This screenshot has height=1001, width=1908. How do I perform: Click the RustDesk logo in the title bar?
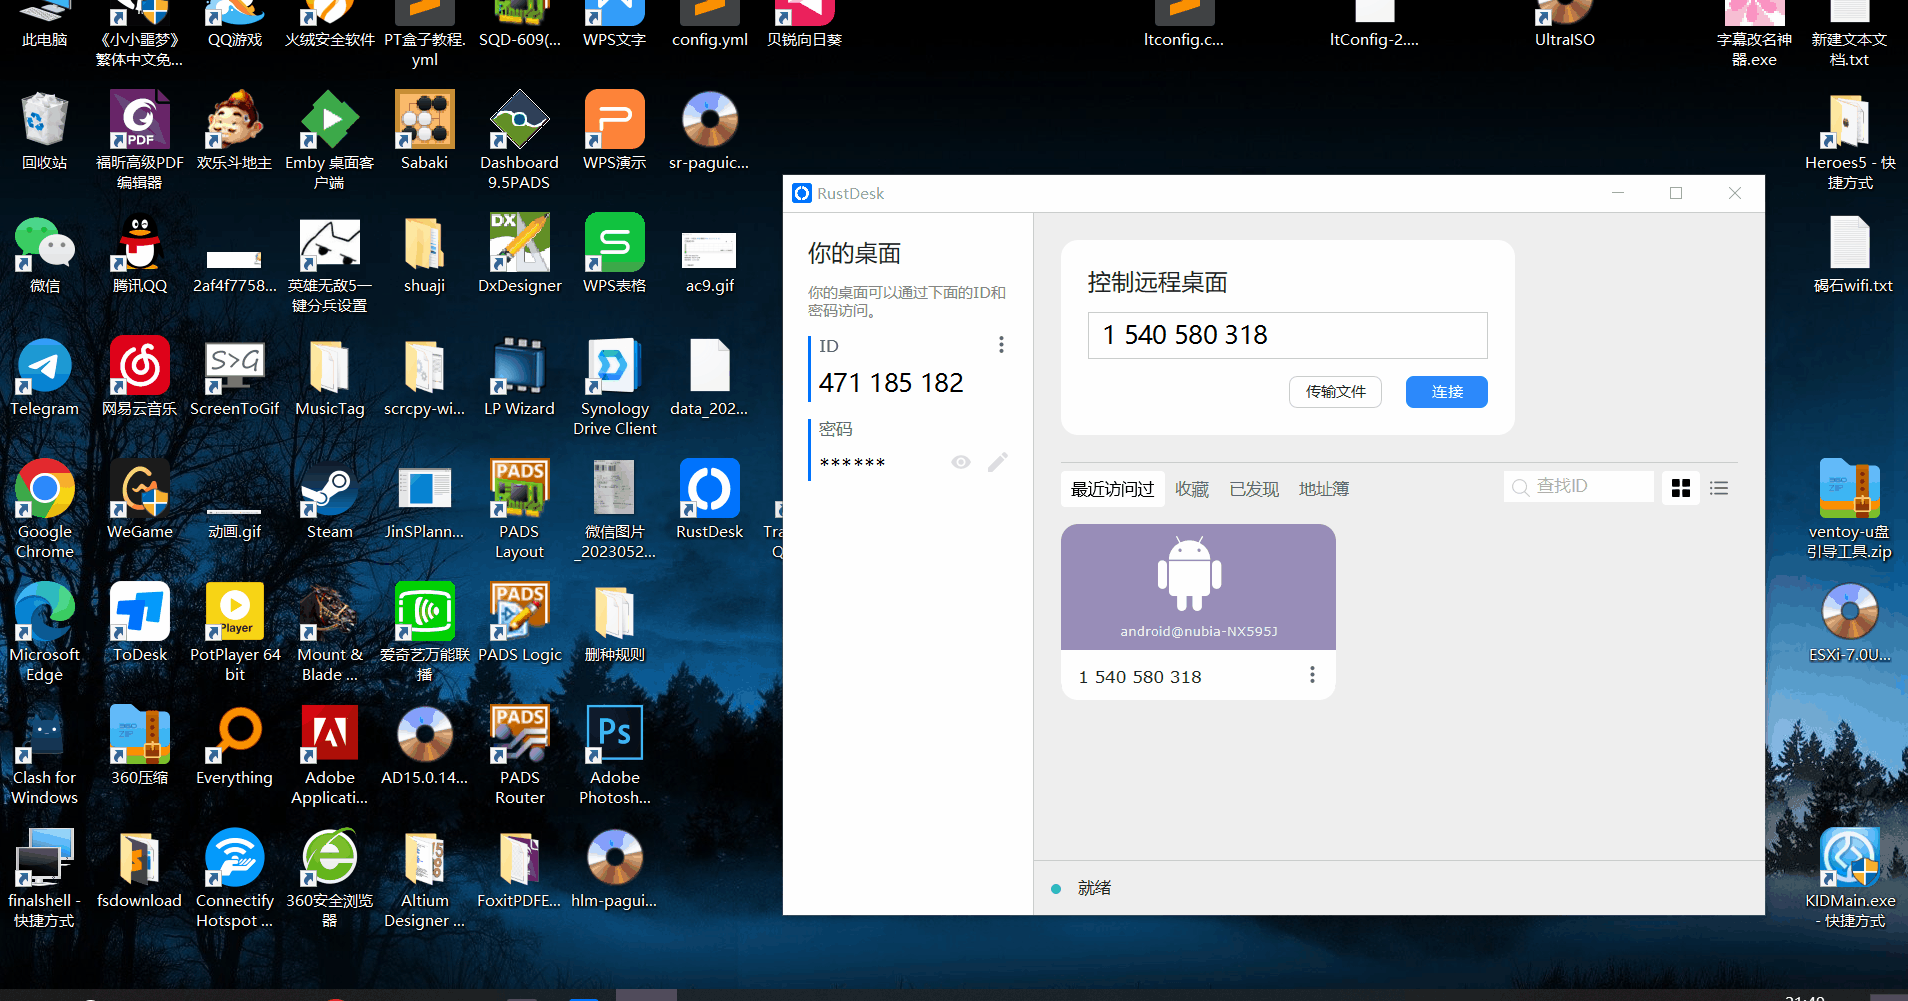(802, 193)
